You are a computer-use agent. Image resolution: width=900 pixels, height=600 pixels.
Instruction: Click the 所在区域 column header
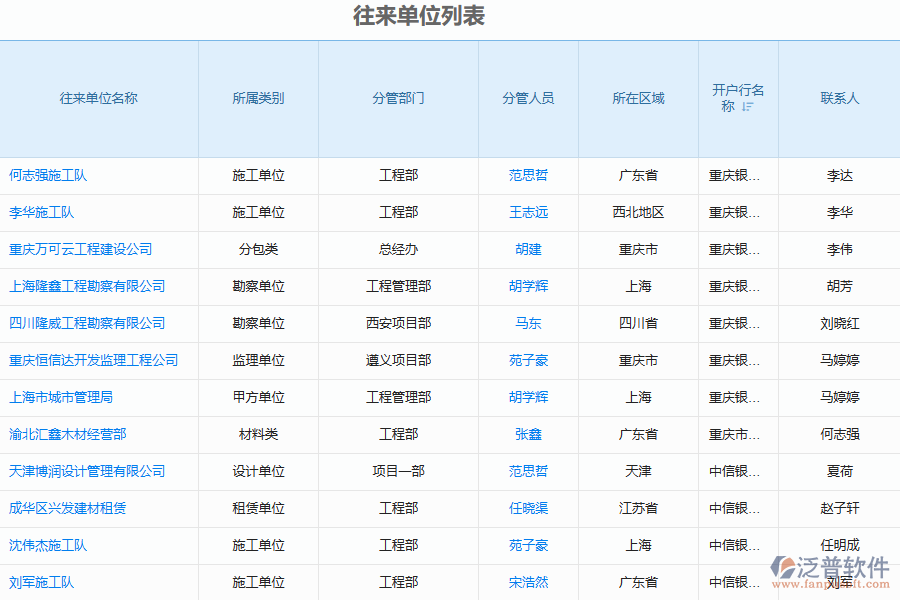pos(638,98)
